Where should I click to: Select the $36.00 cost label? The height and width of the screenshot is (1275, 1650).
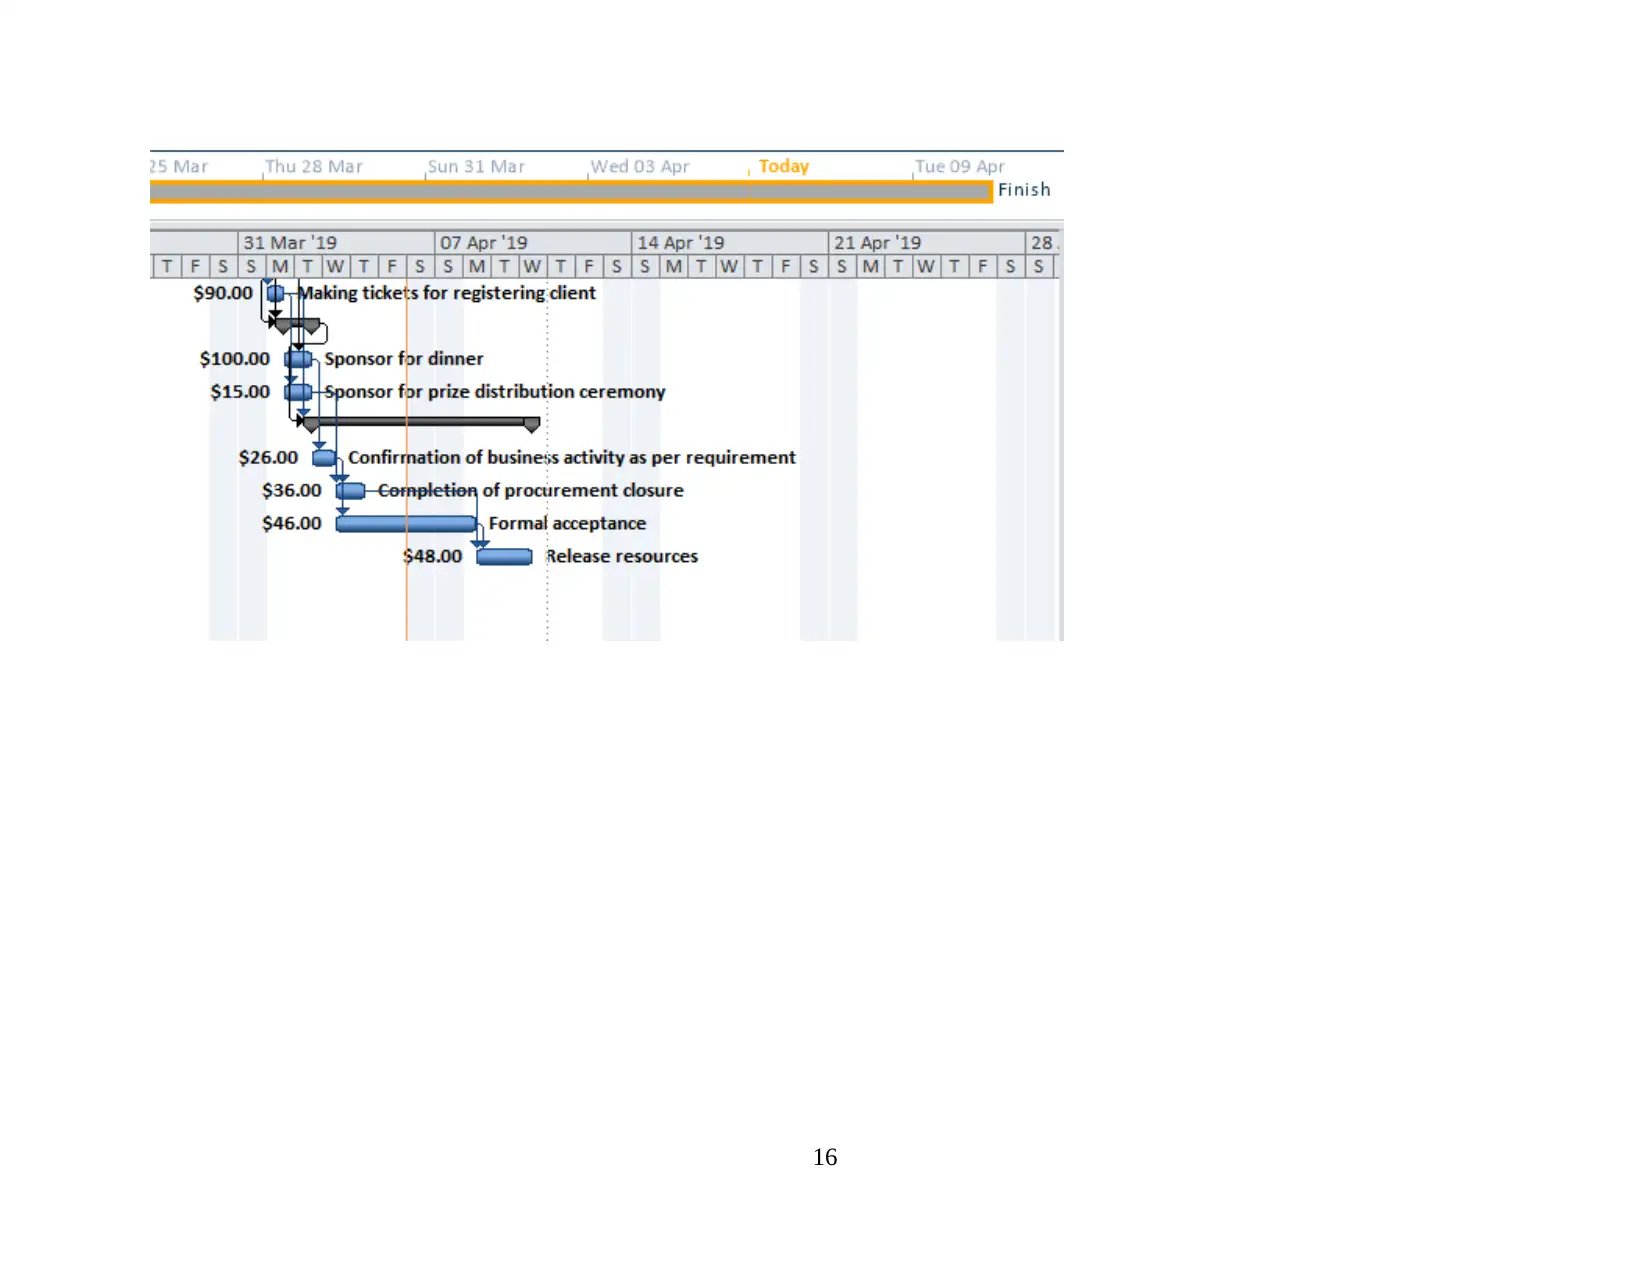(292, 491)
